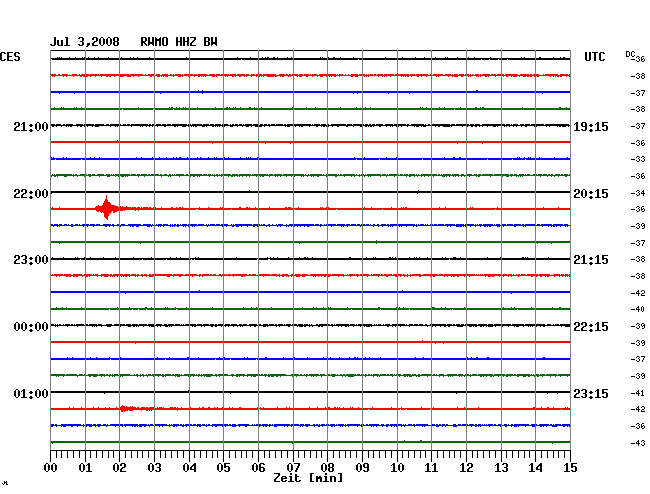The image size is (650, 494).
Task: Select the DC offset value "-33"
Action: coord(638,159)
